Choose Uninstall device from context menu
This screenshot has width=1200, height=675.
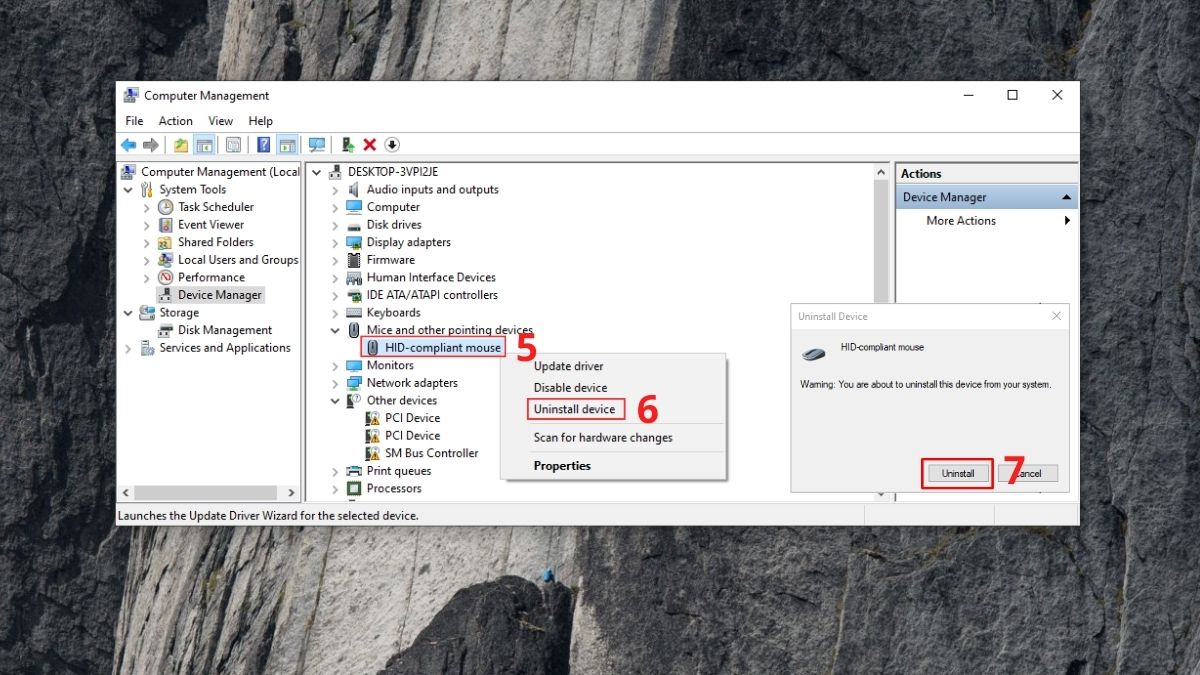574,409
